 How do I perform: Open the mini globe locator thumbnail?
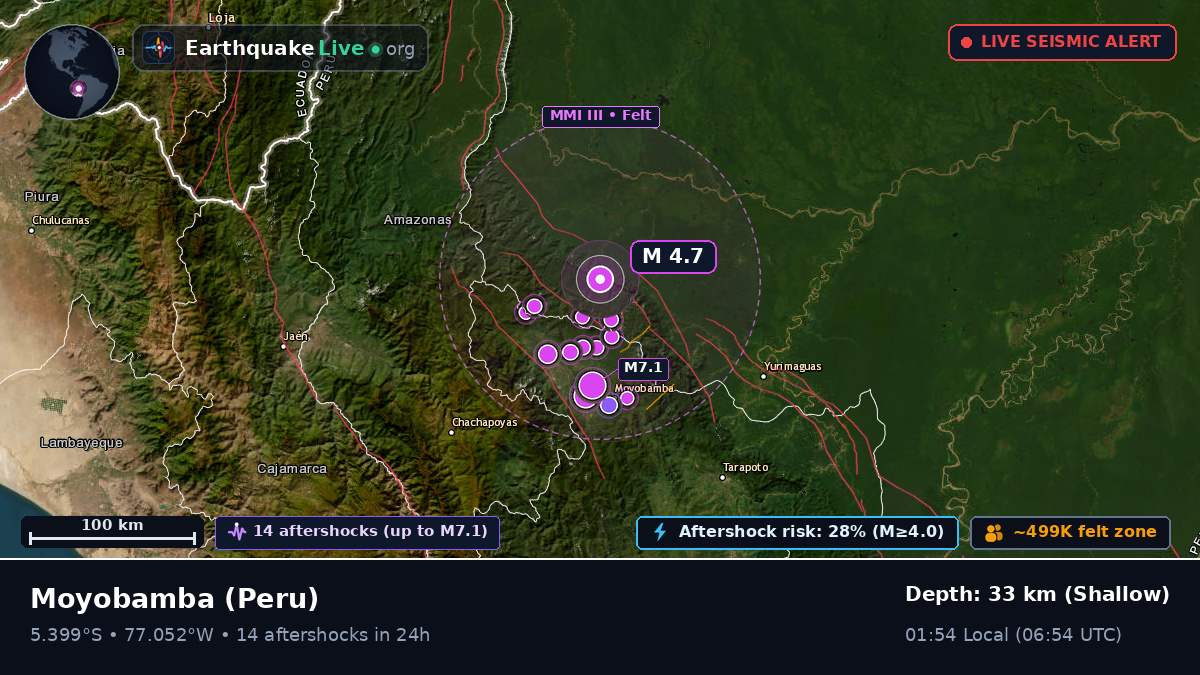pos(72,72)
